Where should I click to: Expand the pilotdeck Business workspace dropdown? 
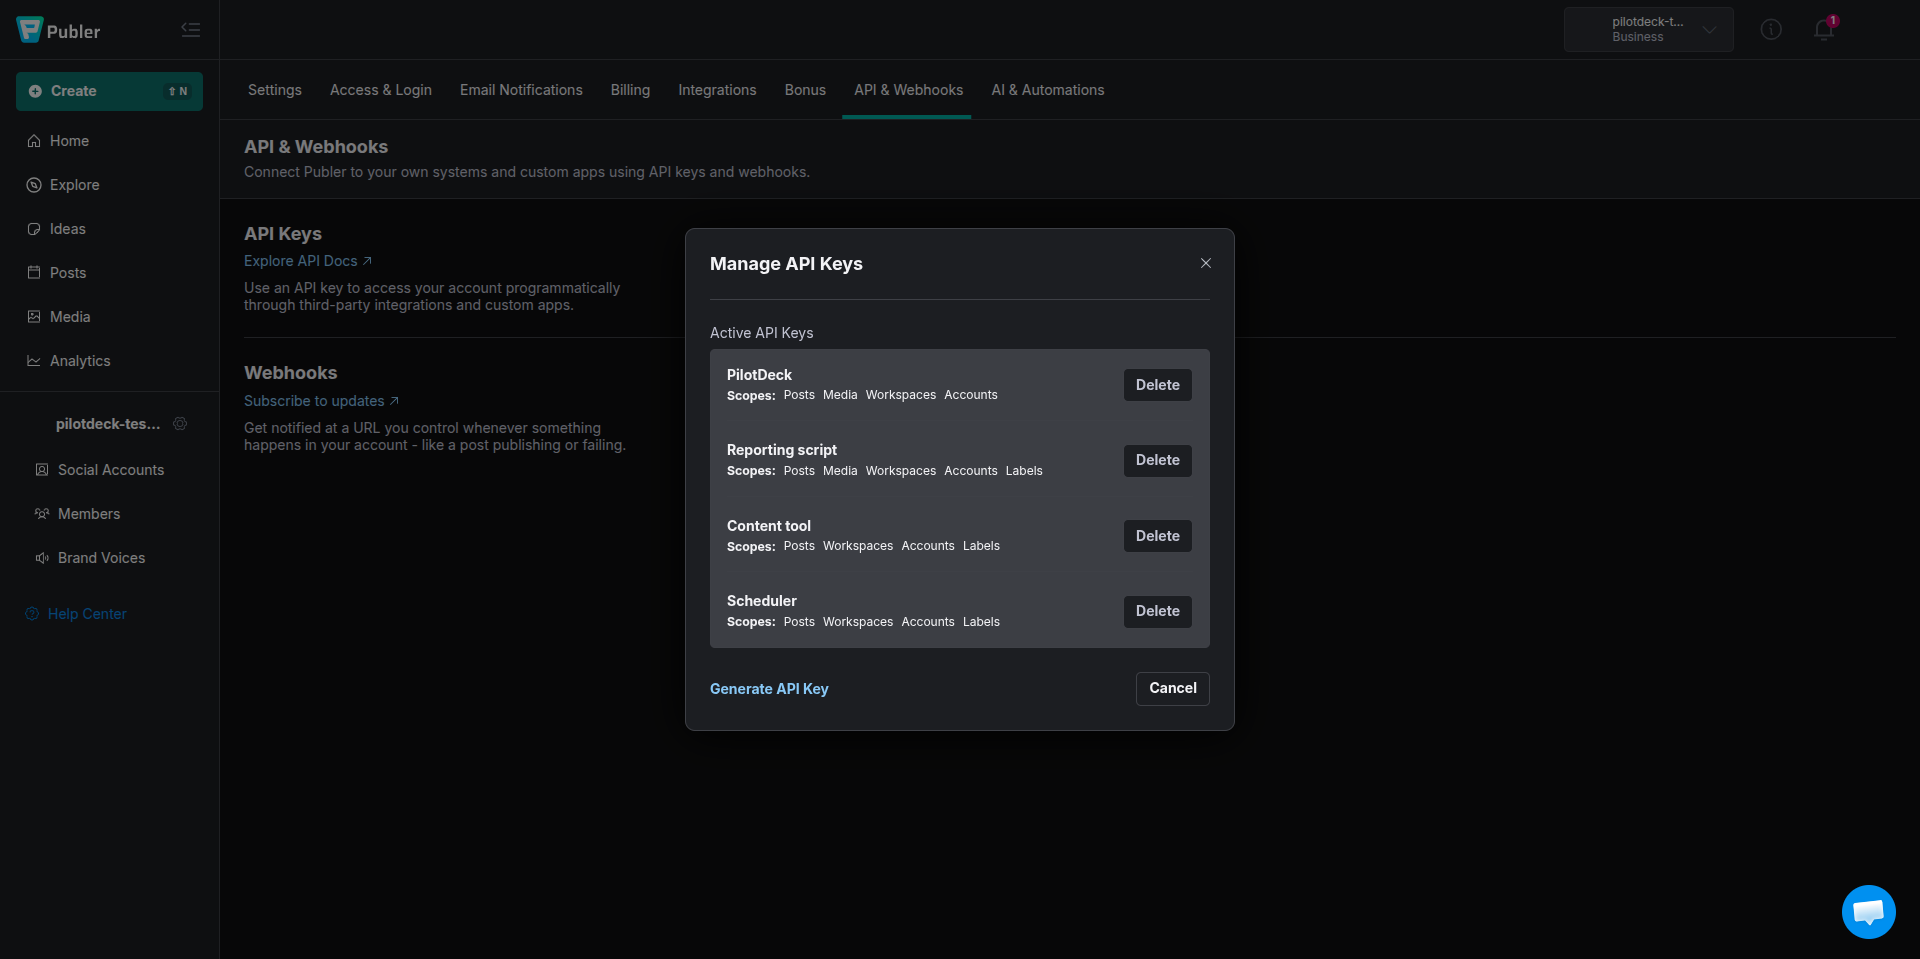(x=1649, y=30)
